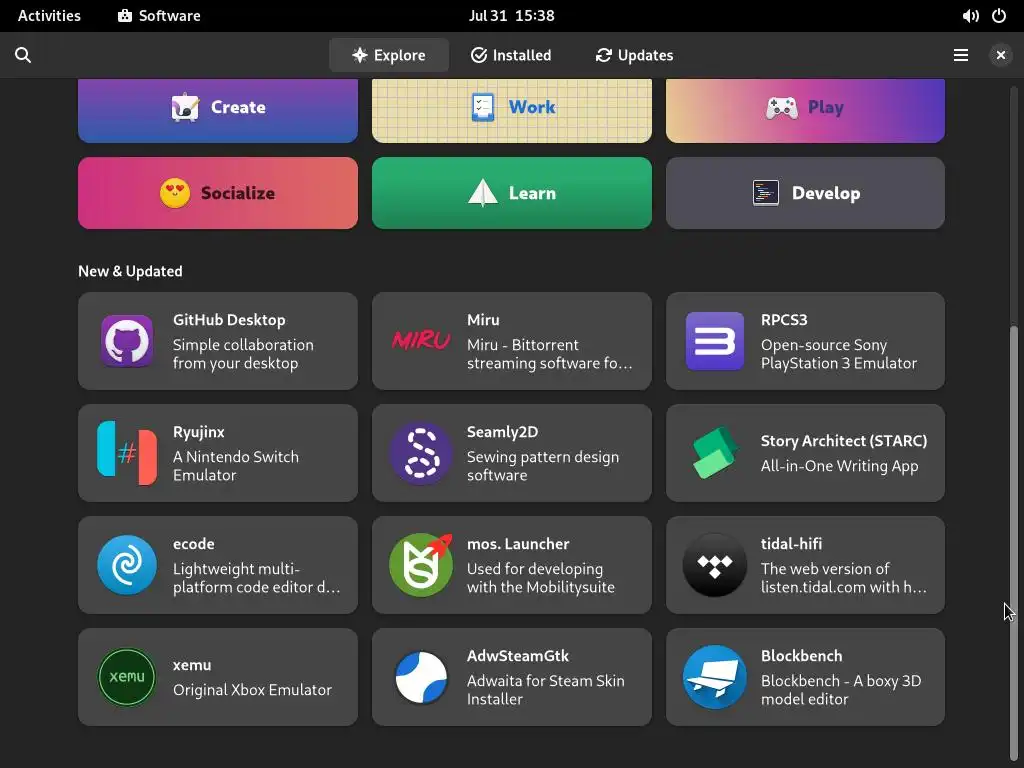This screenshot has width=1024, height=768.
Task: Click the 'AdwSteamGtk' title text
Action: (x=517, y=656)
